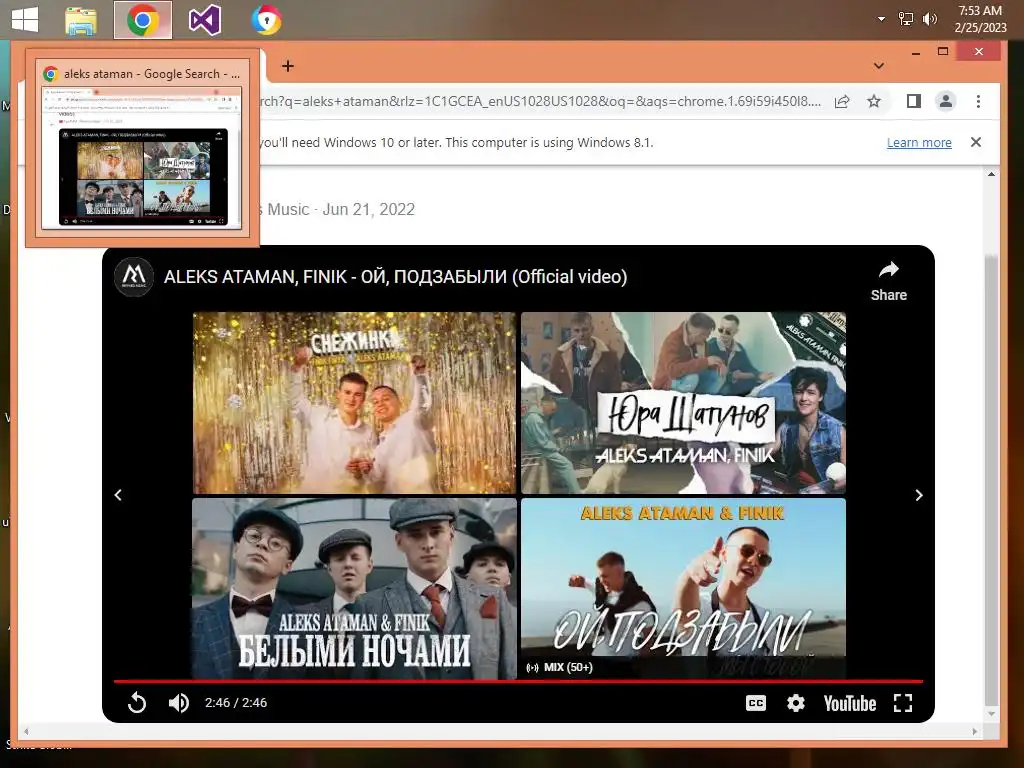Image resolution: width=1024 pixels, height=768 pixels.
Task: Open the Chrome profile avatar menu
Action: 946,101
